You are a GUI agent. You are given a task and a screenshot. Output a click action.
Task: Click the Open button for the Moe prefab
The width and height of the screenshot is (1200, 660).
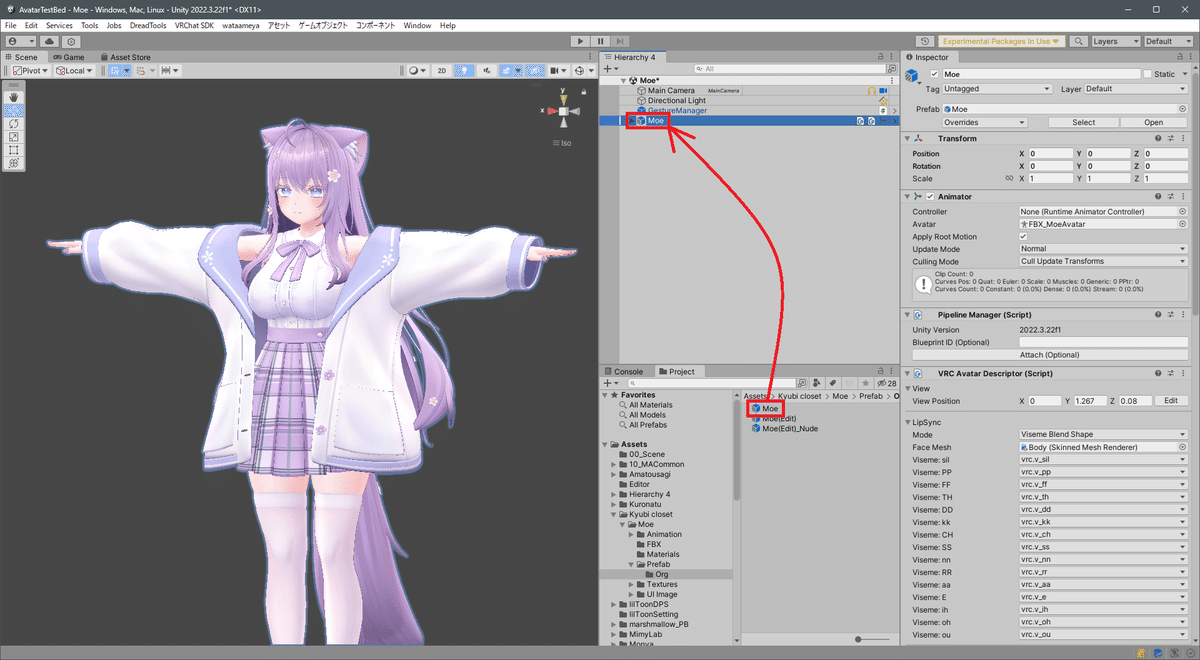click(1153, 121)
